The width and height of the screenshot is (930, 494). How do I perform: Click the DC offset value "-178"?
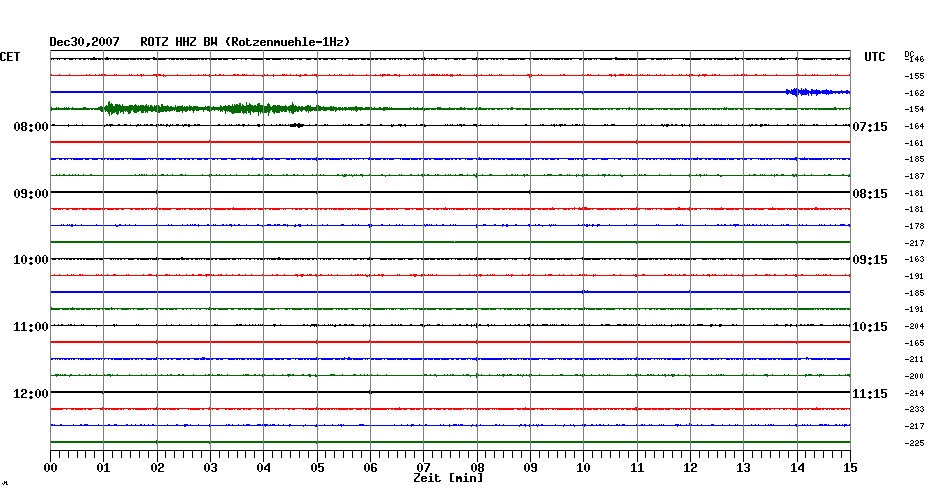tap(915, 226)
